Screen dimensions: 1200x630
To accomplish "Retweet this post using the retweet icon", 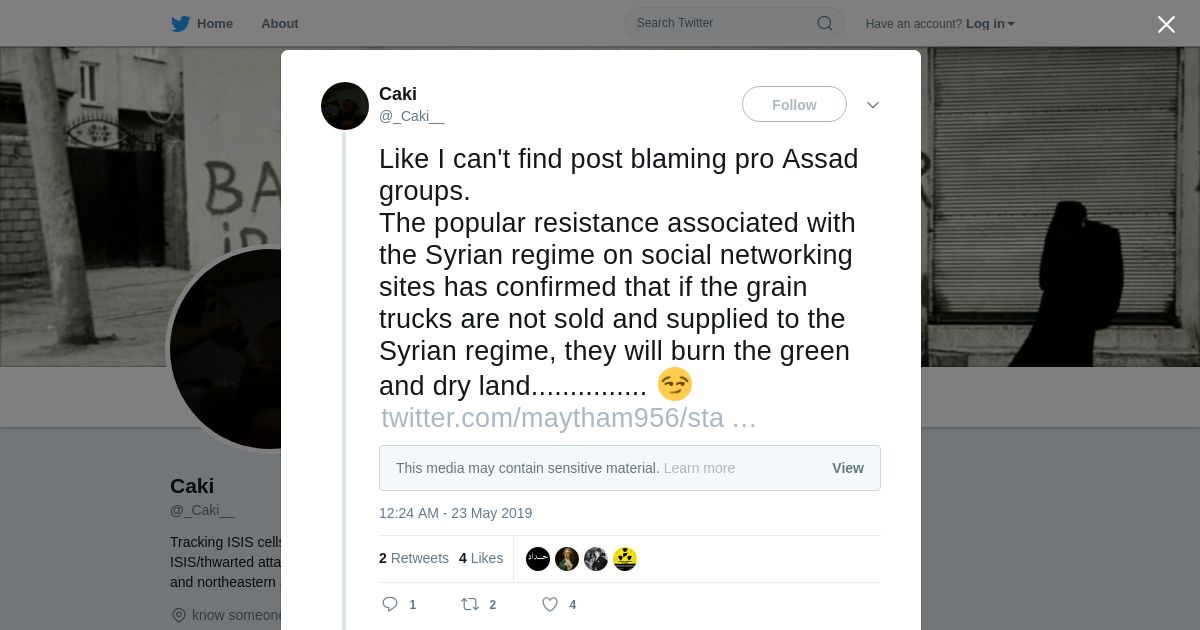I will coord(470,604).
